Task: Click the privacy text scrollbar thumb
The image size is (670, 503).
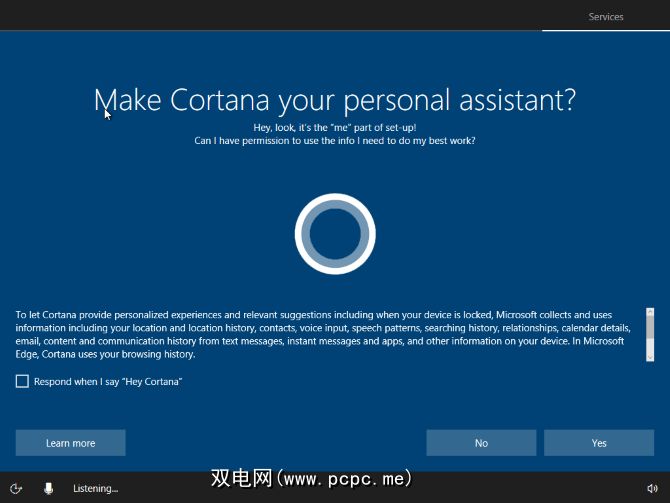Action: click(x=650, y=327)
